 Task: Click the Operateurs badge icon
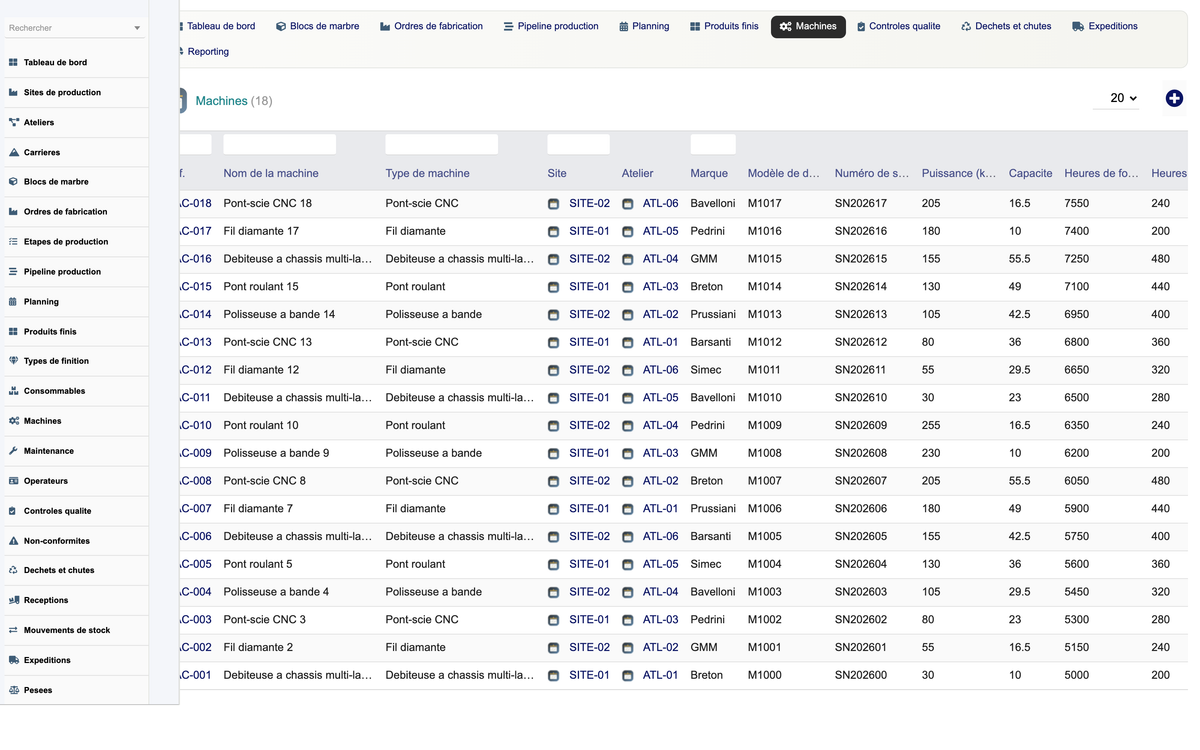click(x=13, y=481)
